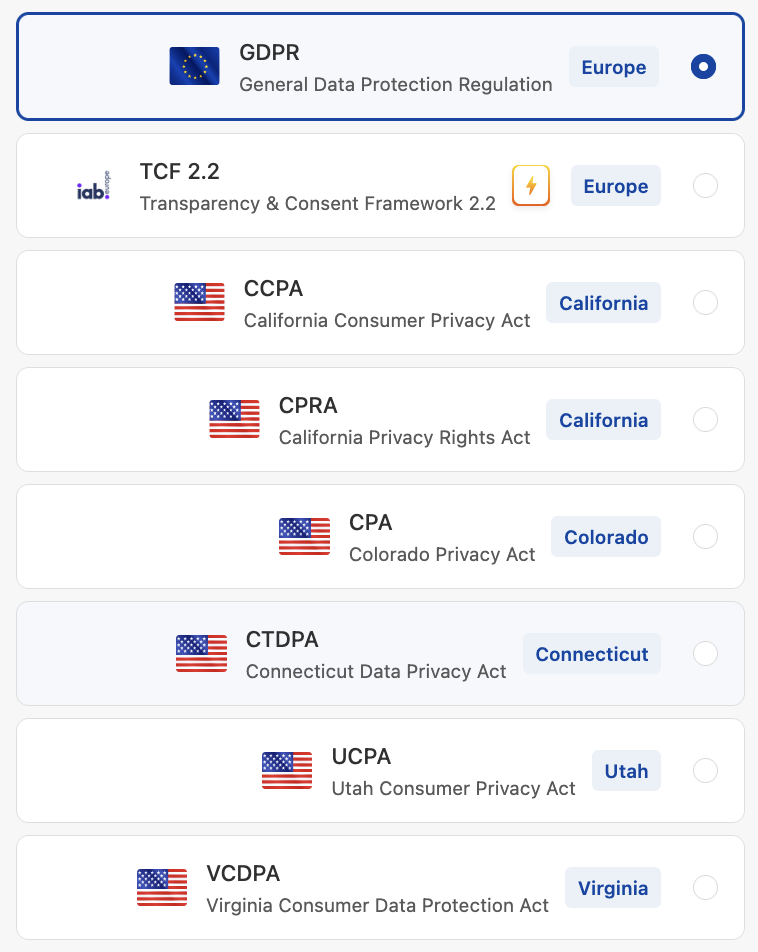The width and height of the screenshot is (758, 952).
Task: Choose the CPRA radio option
Action: pos(705,419)
